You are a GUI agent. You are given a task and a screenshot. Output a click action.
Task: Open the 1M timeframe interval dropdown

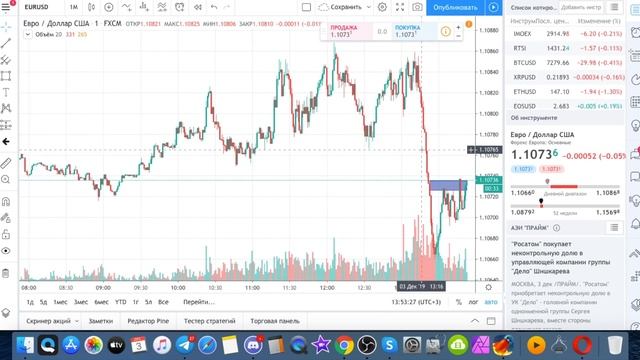pyautogui.click(x=73, y=7)
